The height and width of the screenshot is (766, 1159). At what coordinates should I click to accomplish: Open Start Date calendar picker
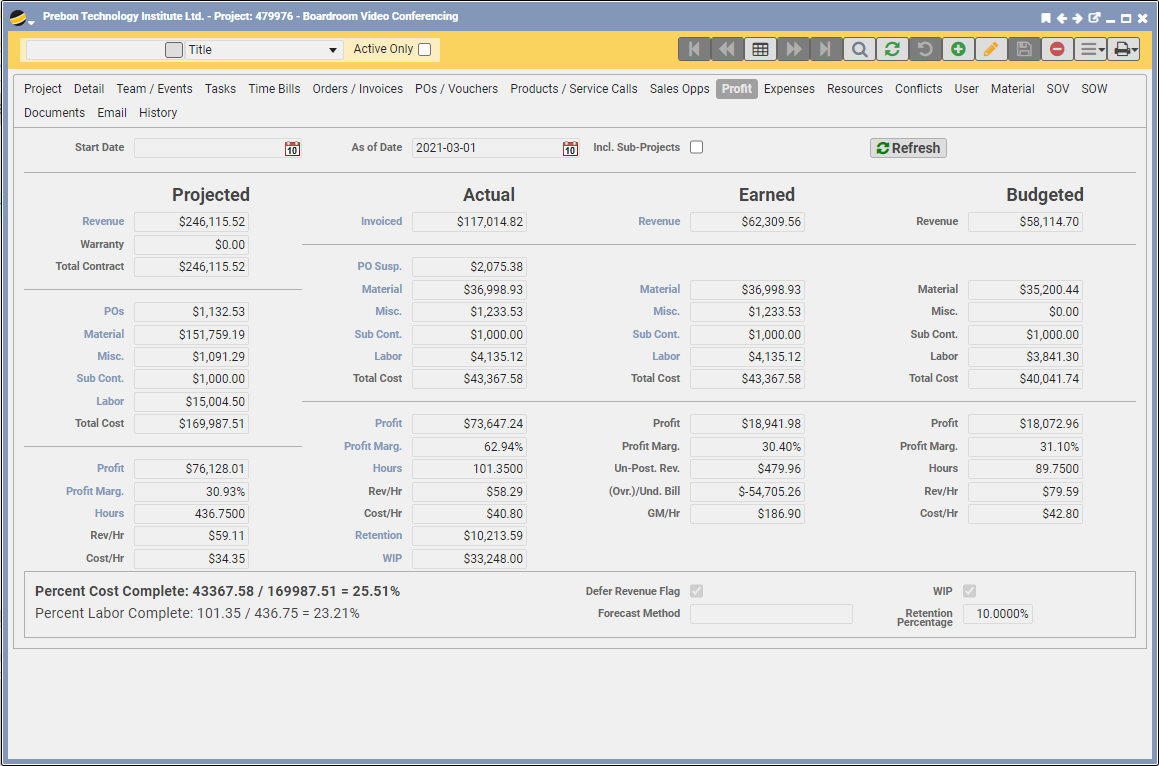[x=292, y=148]
